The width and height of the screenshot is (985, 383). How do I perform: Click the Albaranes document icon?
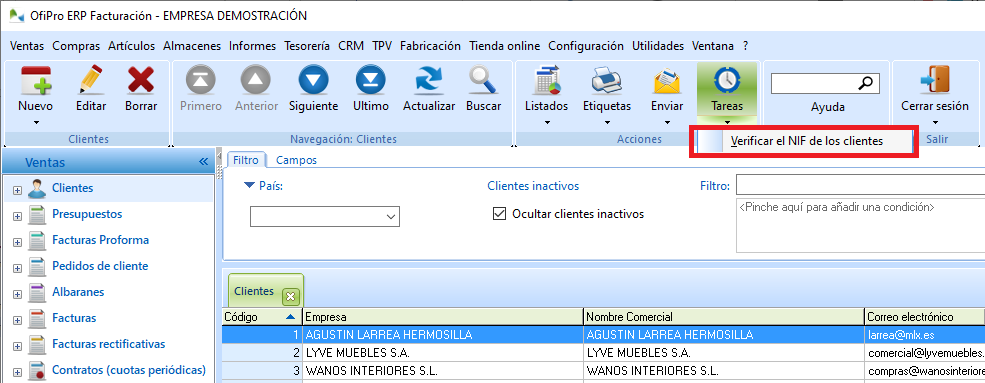38,293
